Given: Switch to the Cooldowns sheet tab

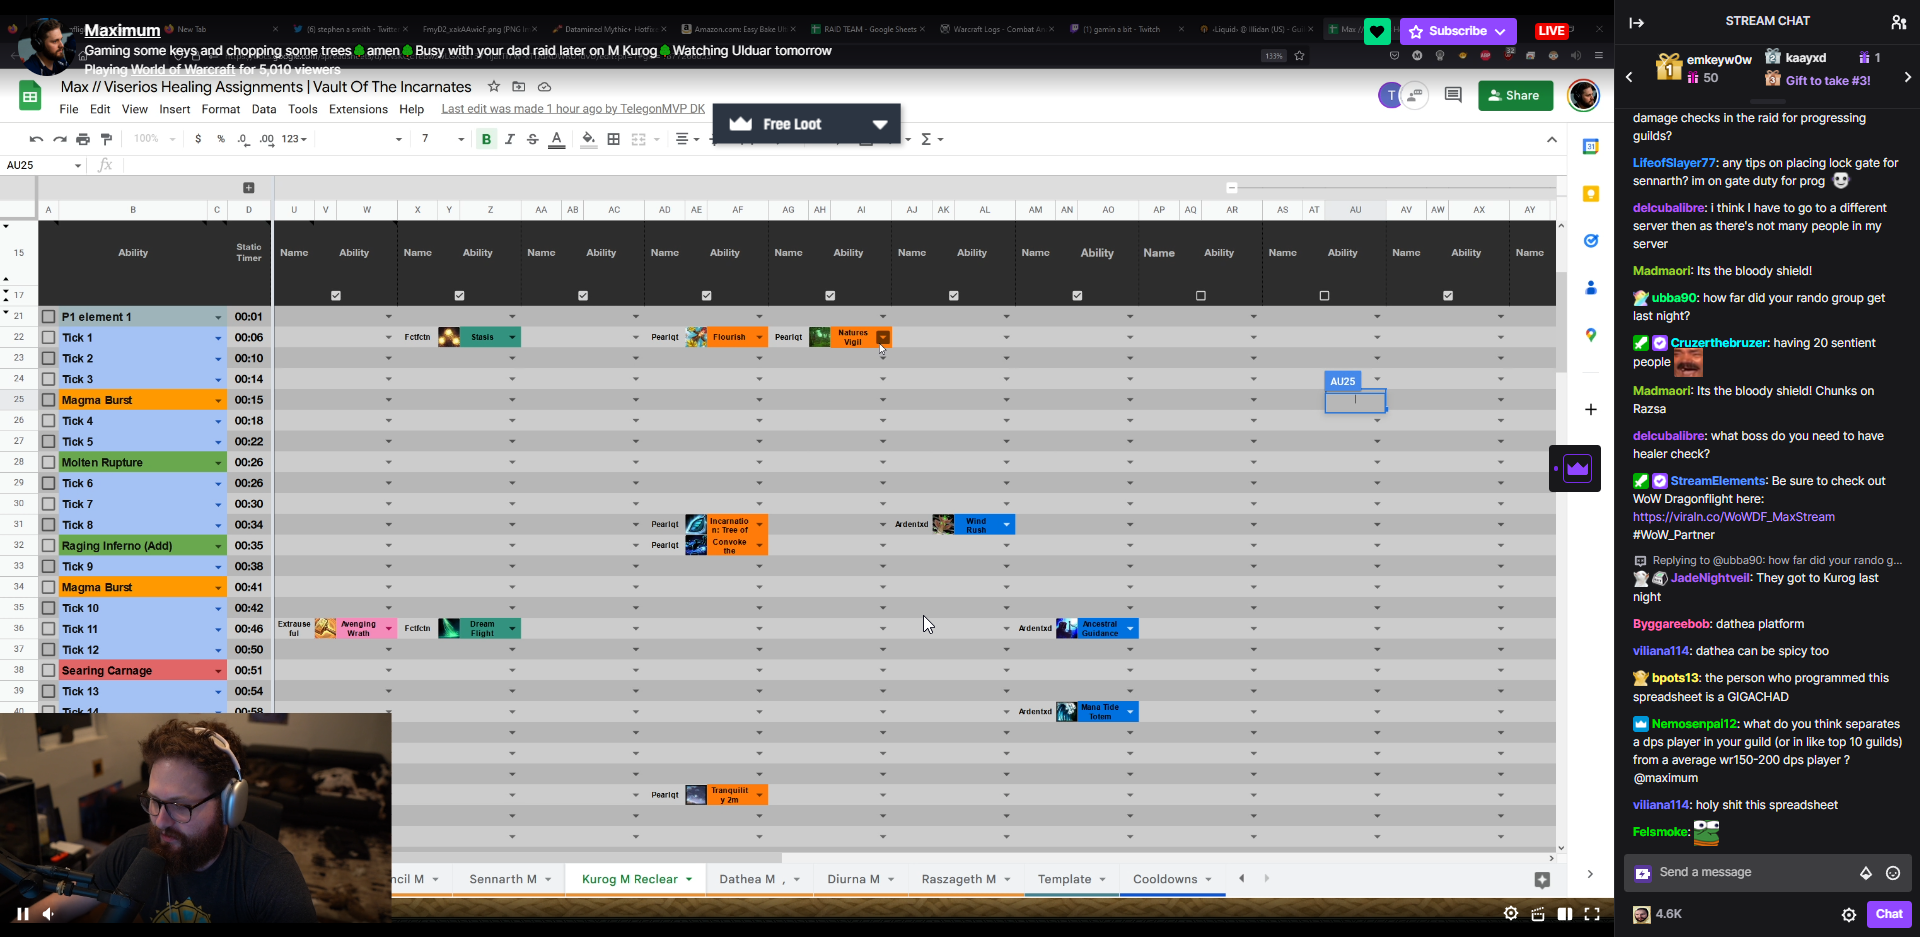Looking at the screenshot, I should pyautogui.click(x=1165, y=879).
